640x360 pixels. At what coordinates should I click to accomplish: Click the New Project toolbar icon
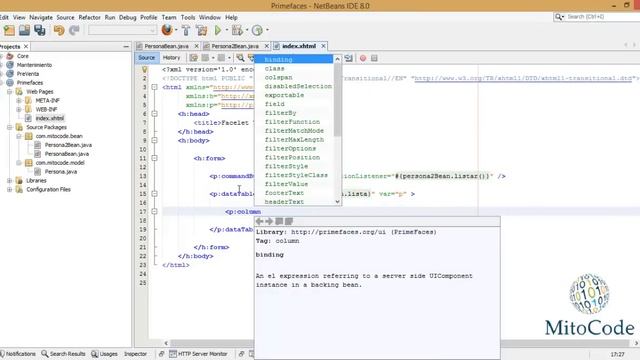pos(9,30)
